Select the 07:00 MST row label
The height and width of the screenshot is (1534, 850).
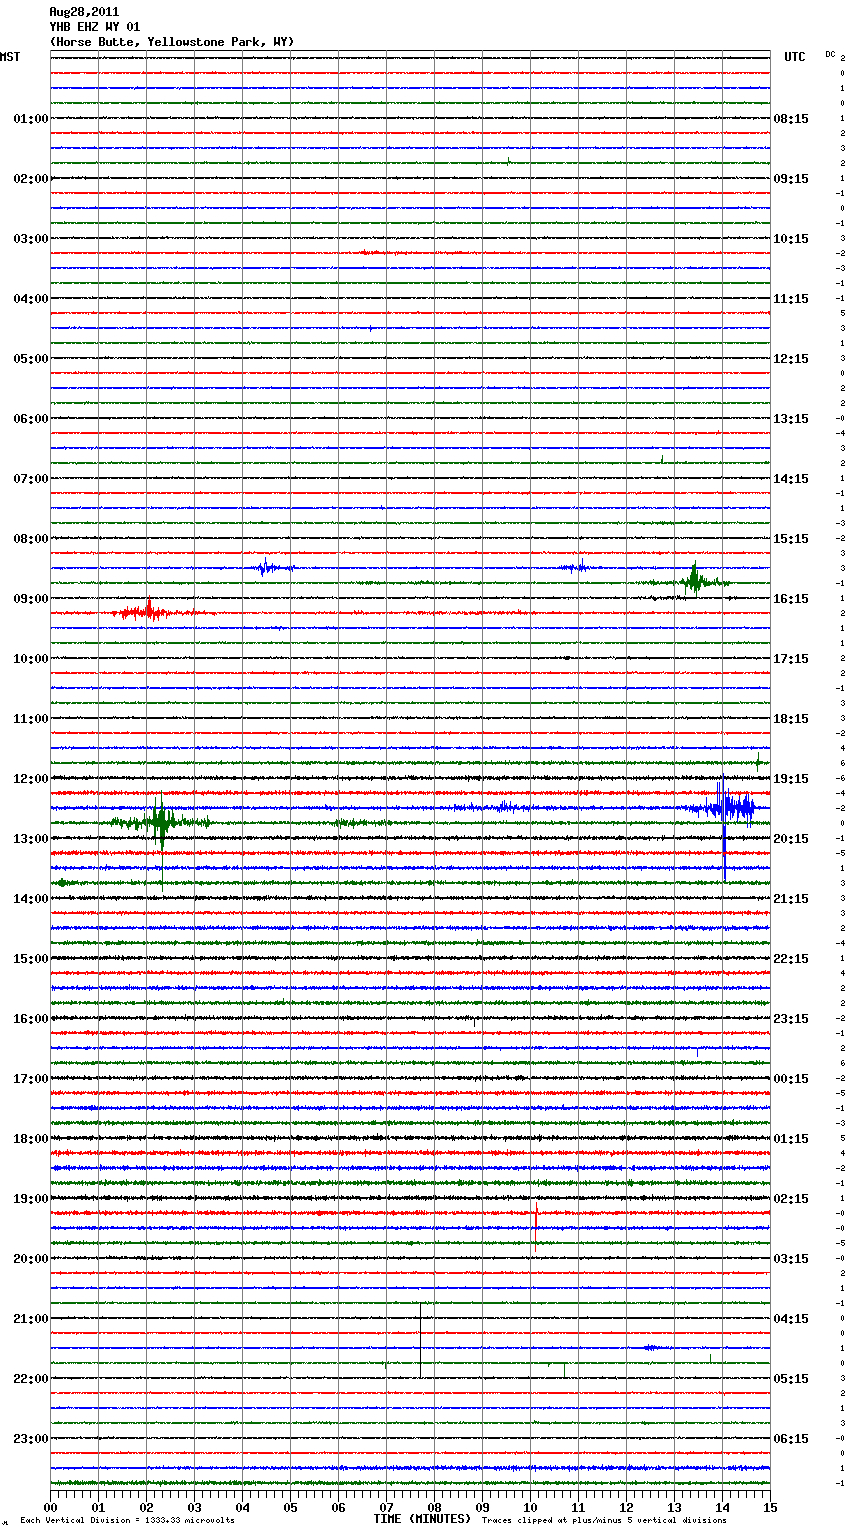point(30,479)
